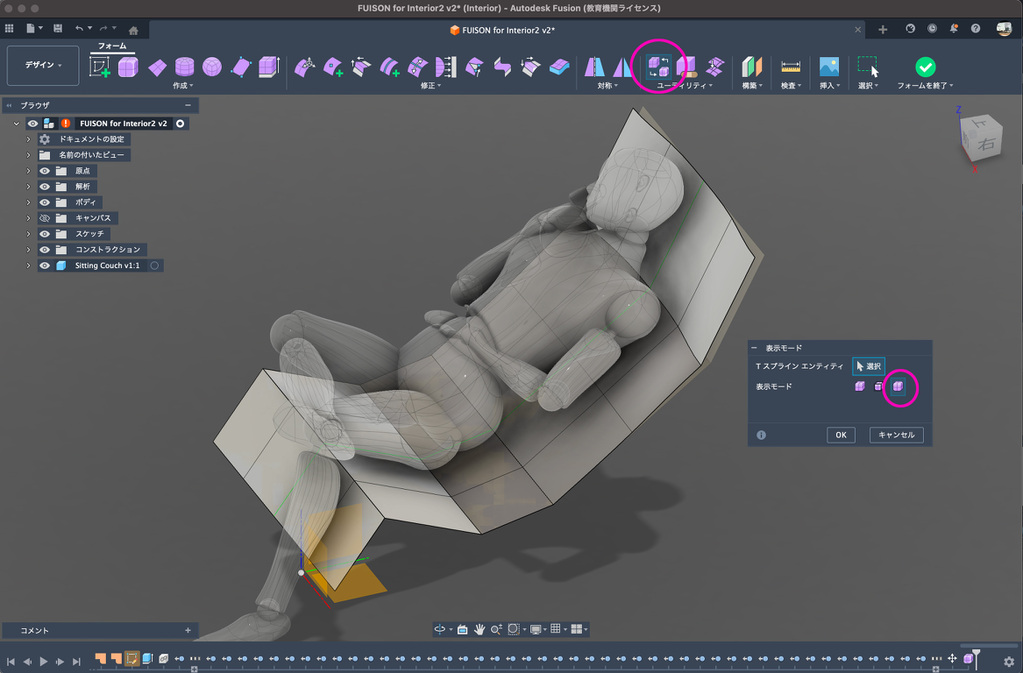The image size is (1023, 673).
Task: Click the Home icon in top bar
Action: click(x=133, y=29)
